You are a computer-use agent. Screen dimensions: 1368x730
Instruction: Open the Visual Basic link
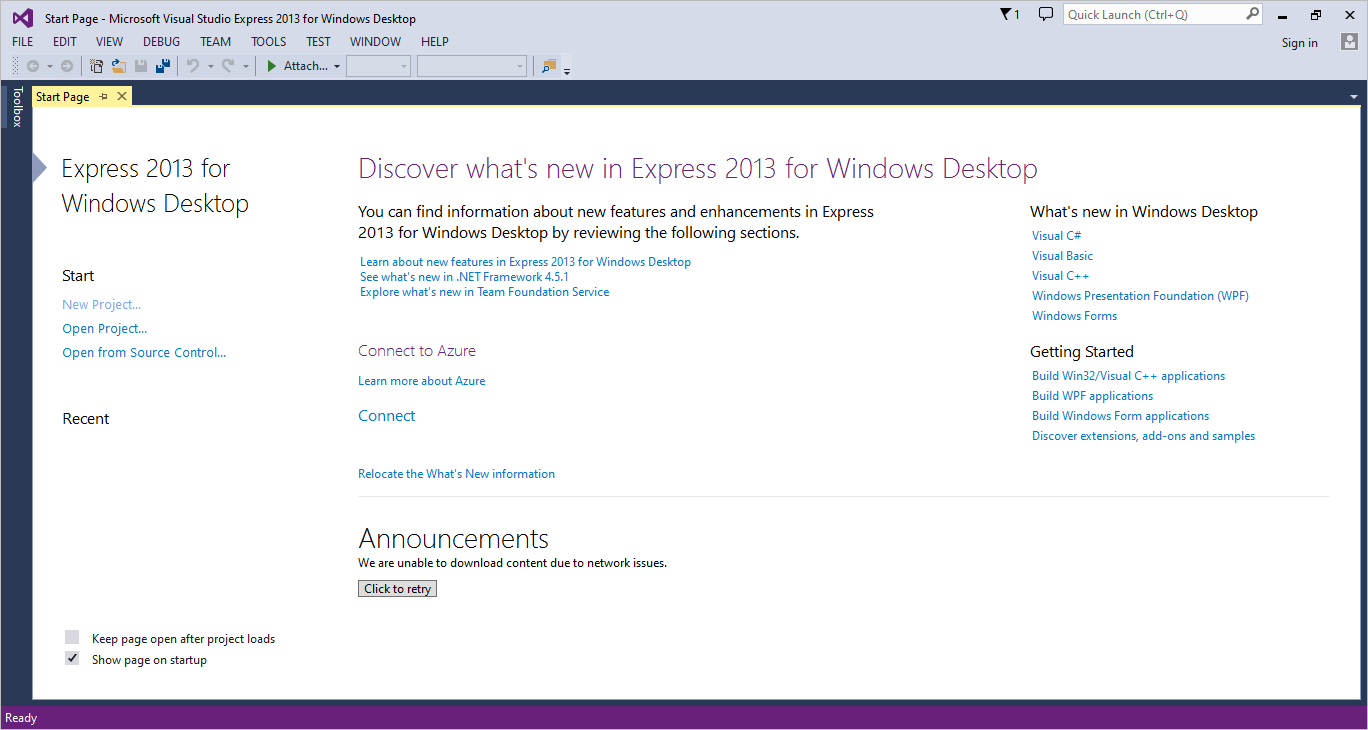[x=1063, y=256]
